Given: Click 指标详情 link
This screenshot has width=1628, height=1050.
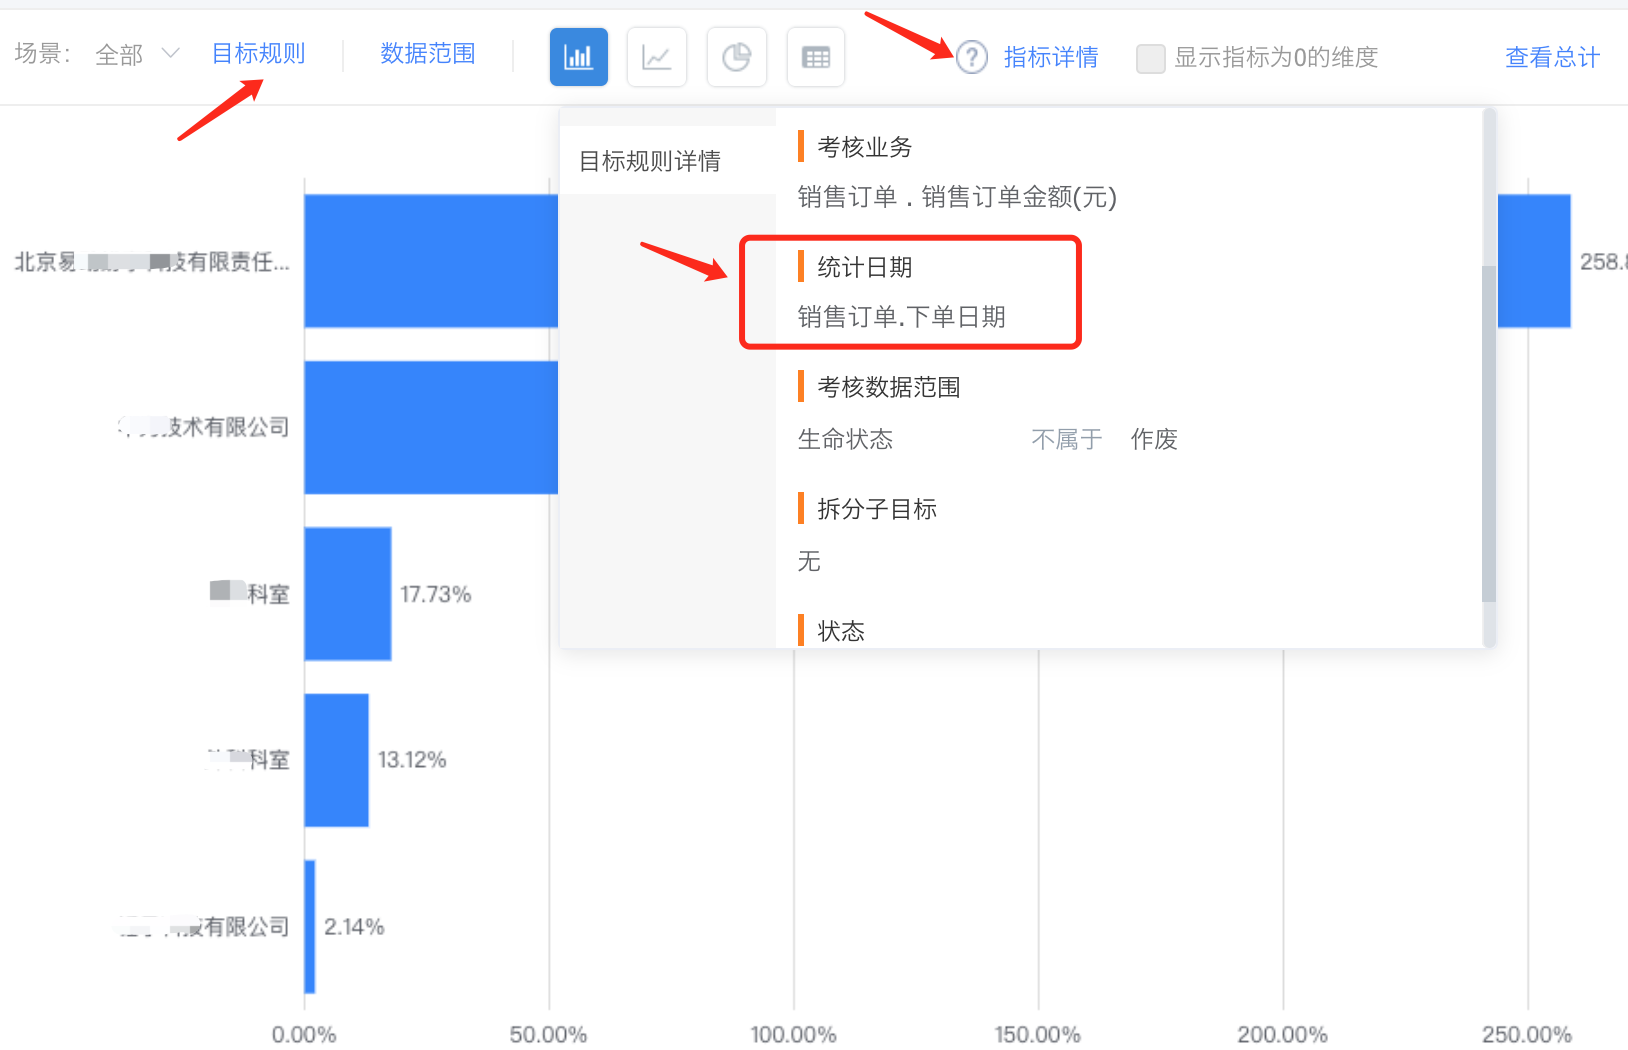Looking at the screenshot, I should pyautogui.click(x=1050, y=58).
